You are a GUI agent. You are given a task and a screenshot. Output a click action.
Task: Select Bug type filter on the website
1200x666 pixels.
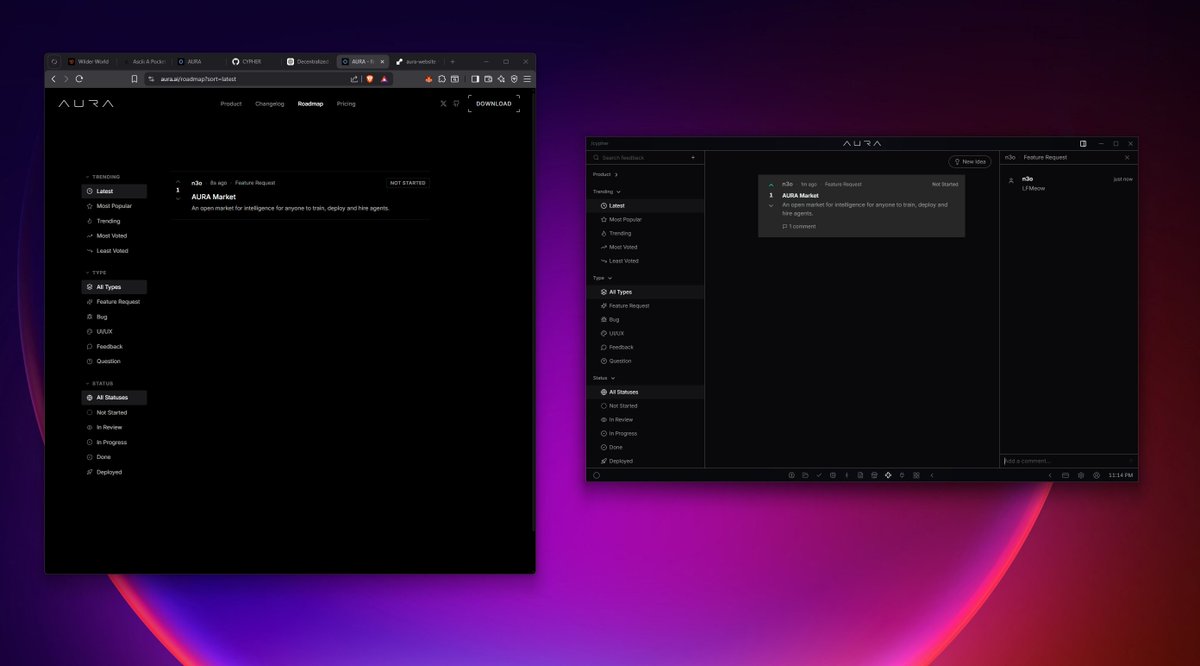[x=114, y=317]
